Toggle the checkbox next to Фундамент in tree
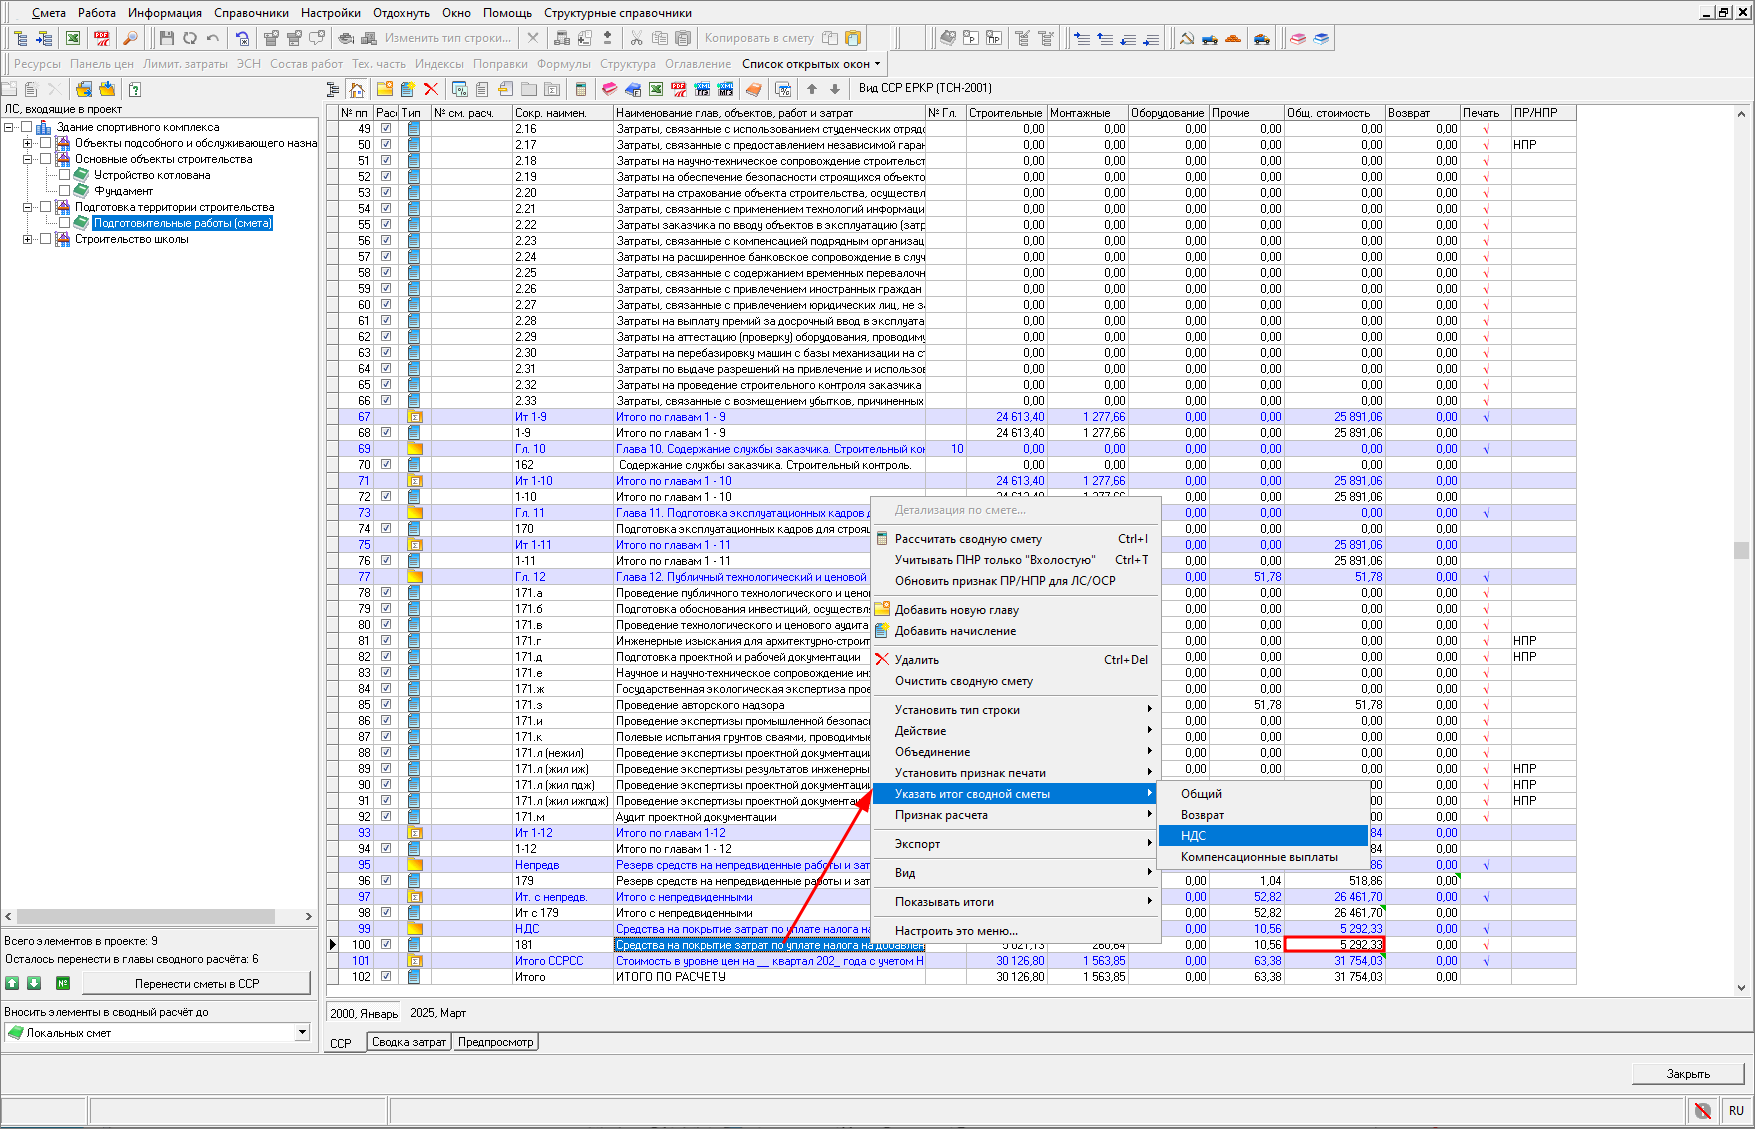The width and height of the screenshot is (1755, 1129). (65, 191)
